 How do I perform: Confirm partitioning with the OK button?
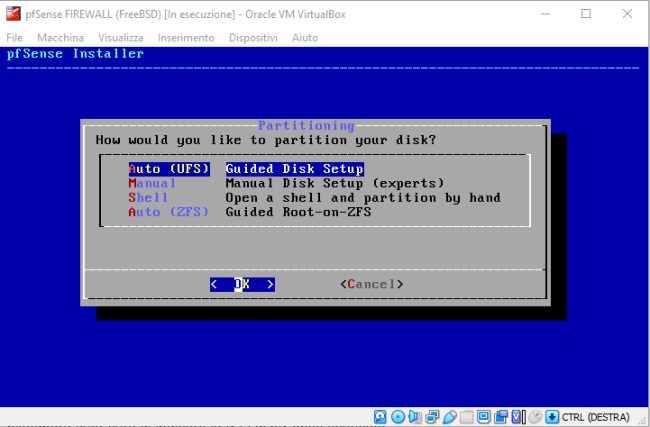pos(242,284)
